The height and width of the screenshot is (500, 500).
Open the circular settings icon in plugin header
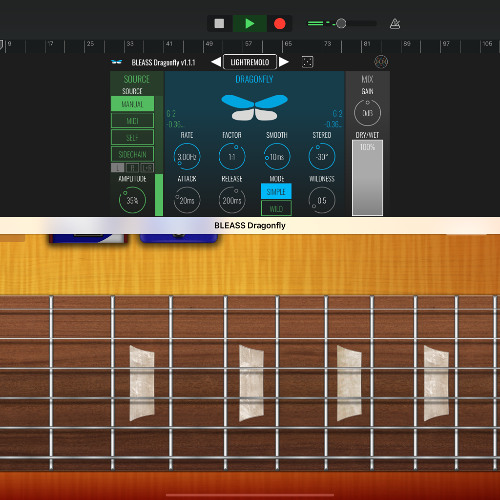point(381,62)
